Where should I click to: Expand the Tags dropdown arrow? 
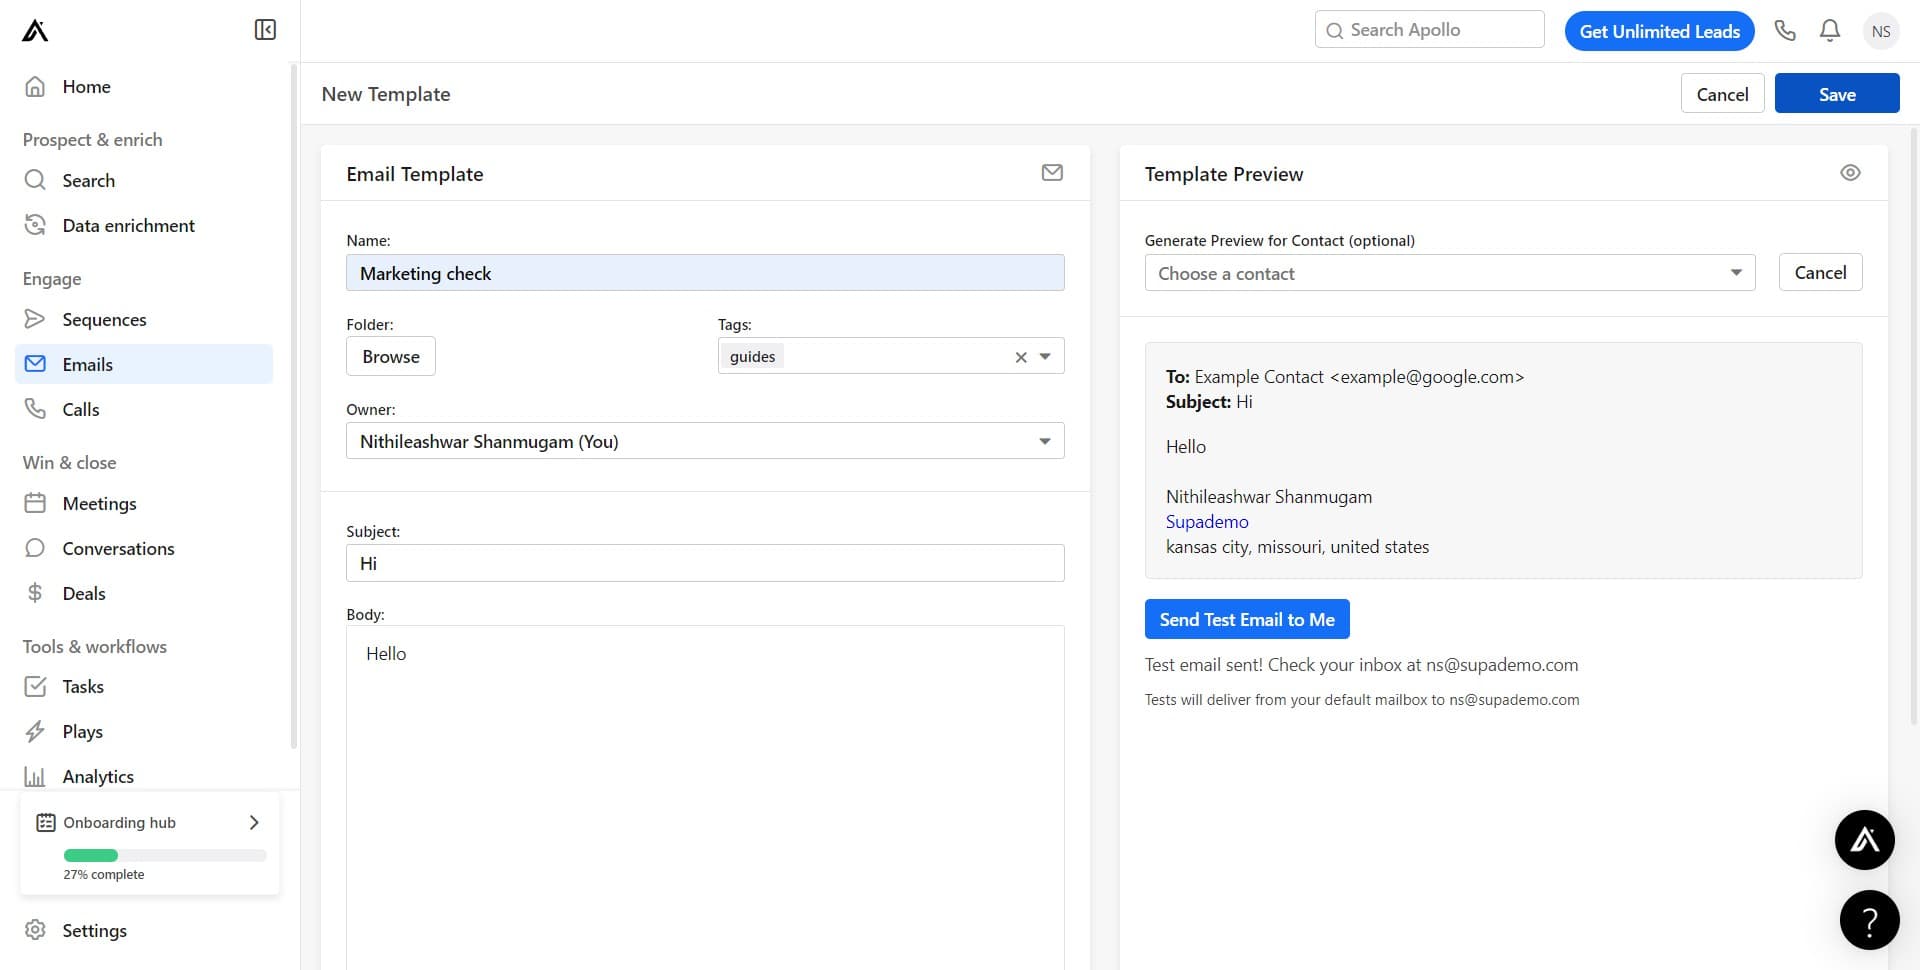pyautogui.click(x=1045, y=357)
